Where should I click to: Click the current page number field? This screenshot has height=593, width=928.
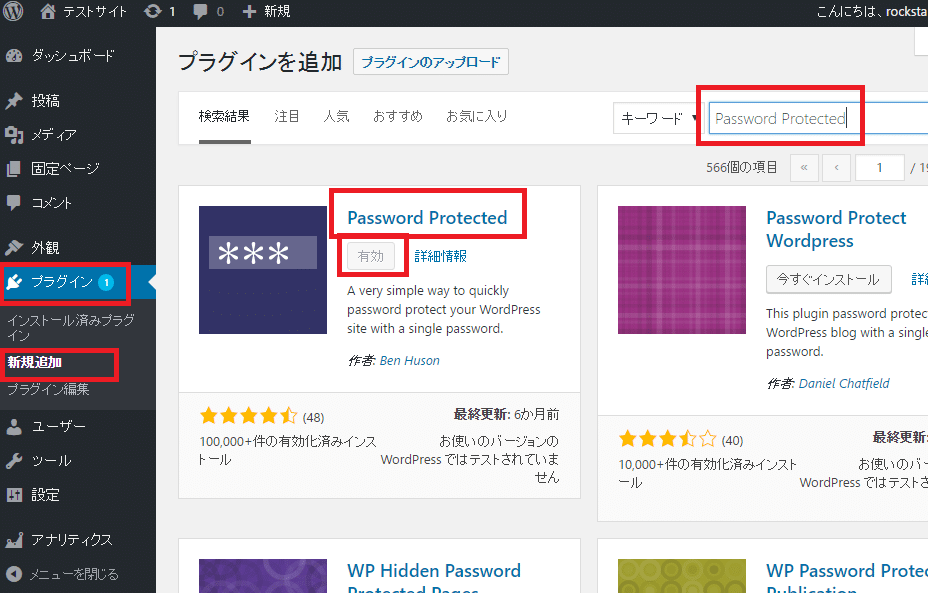coord(879,168)
